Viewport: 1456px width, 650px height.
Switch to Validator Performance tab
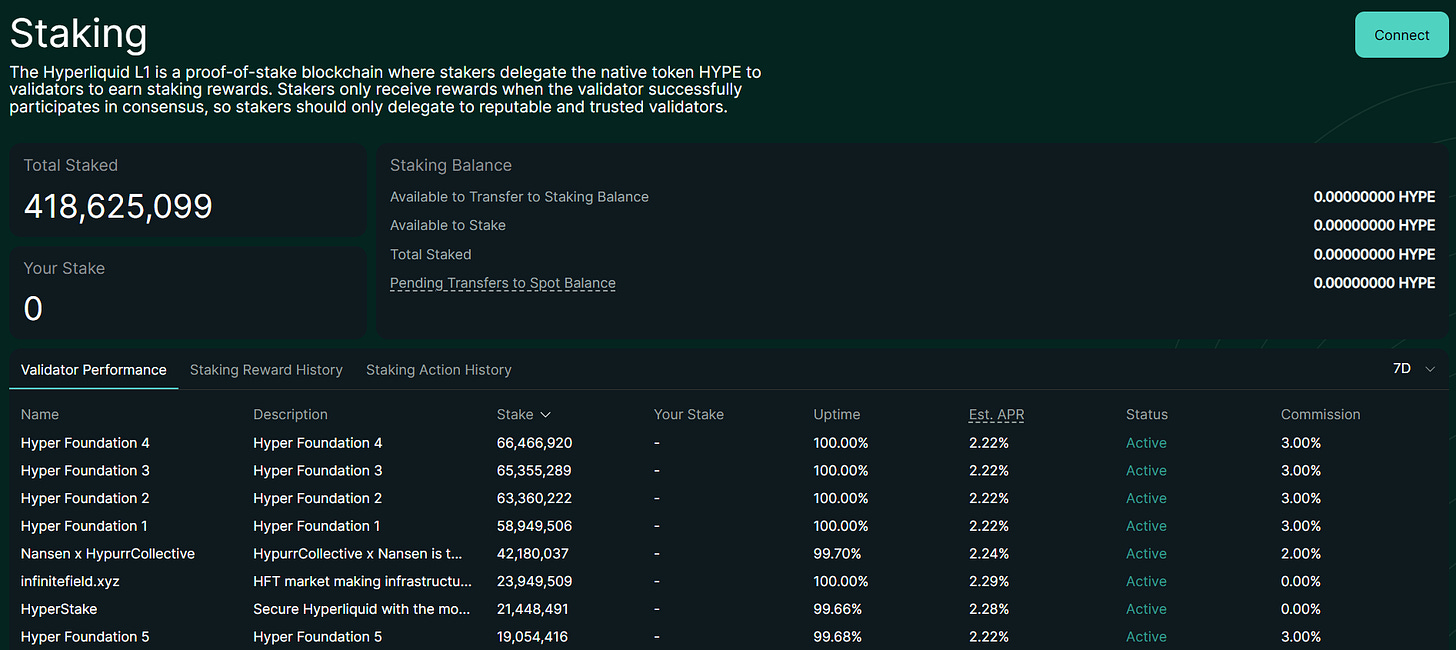94,370
